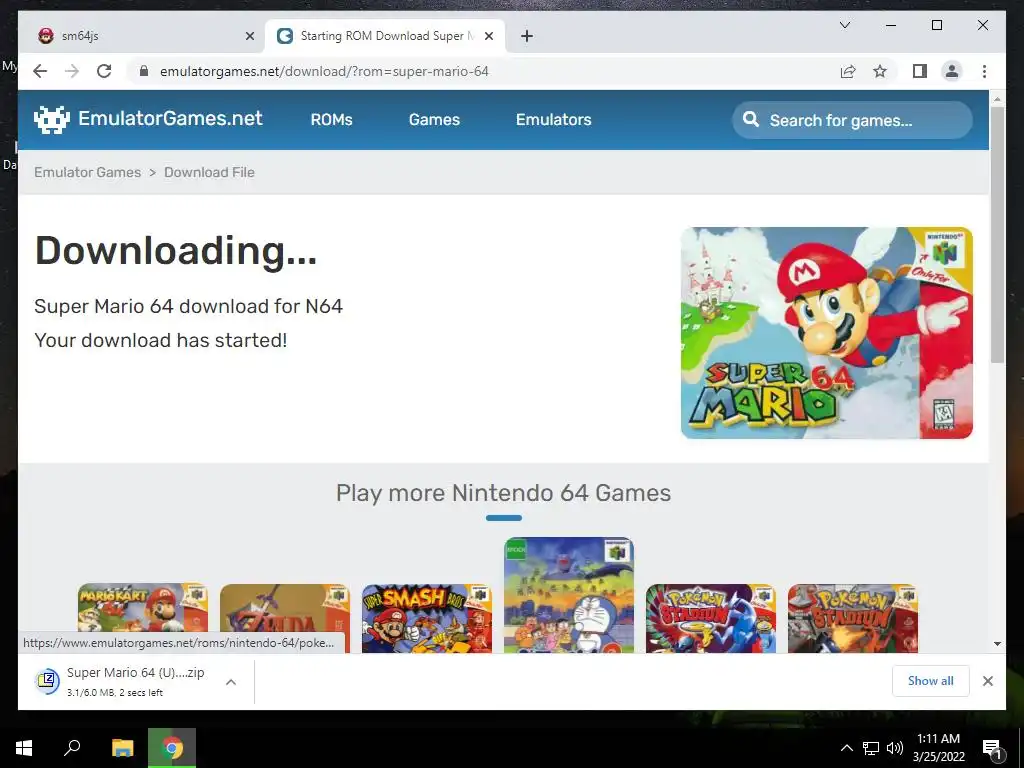Open the Emulators menu
Viewport: 1024px width, 768px height.
tap(554, 120)
